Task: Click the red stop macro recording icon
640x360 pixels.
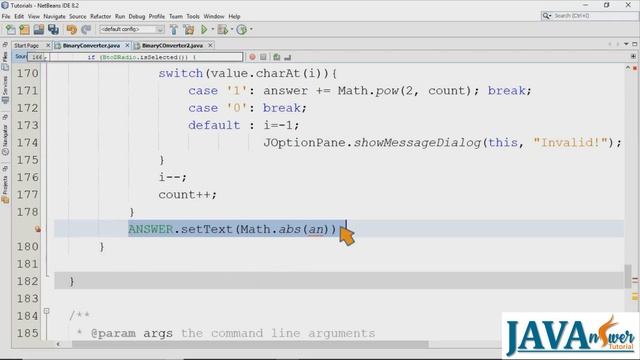Action: click(252, 57)
